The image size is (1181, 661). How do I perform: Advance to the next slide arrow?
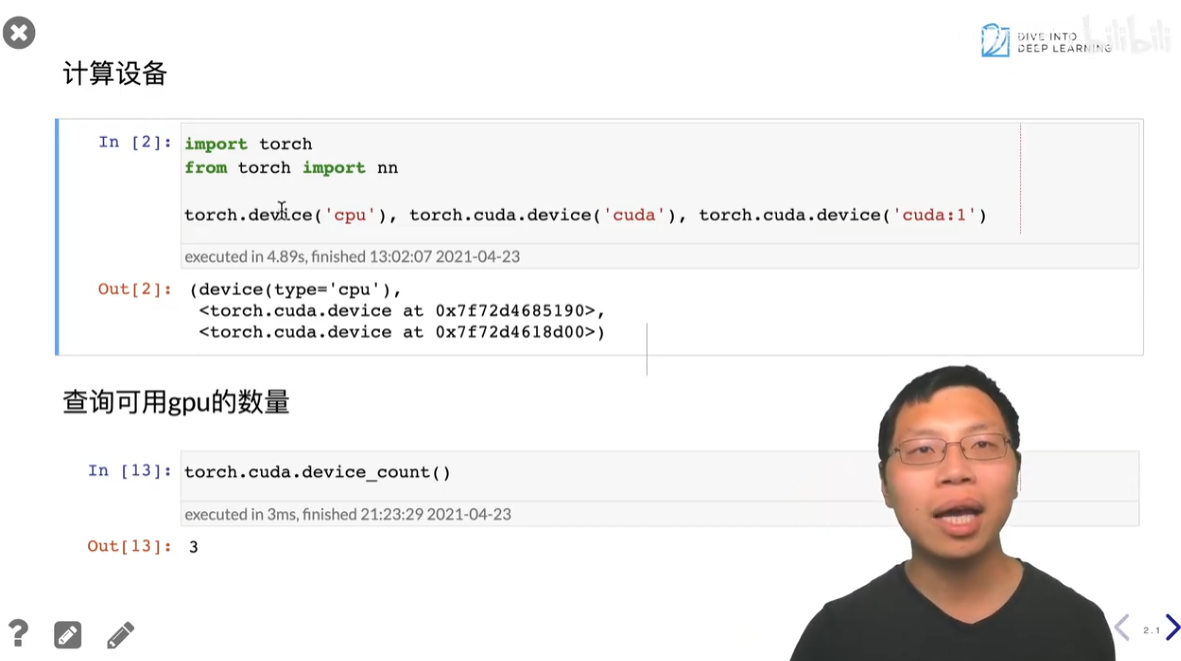(1172, 627)
